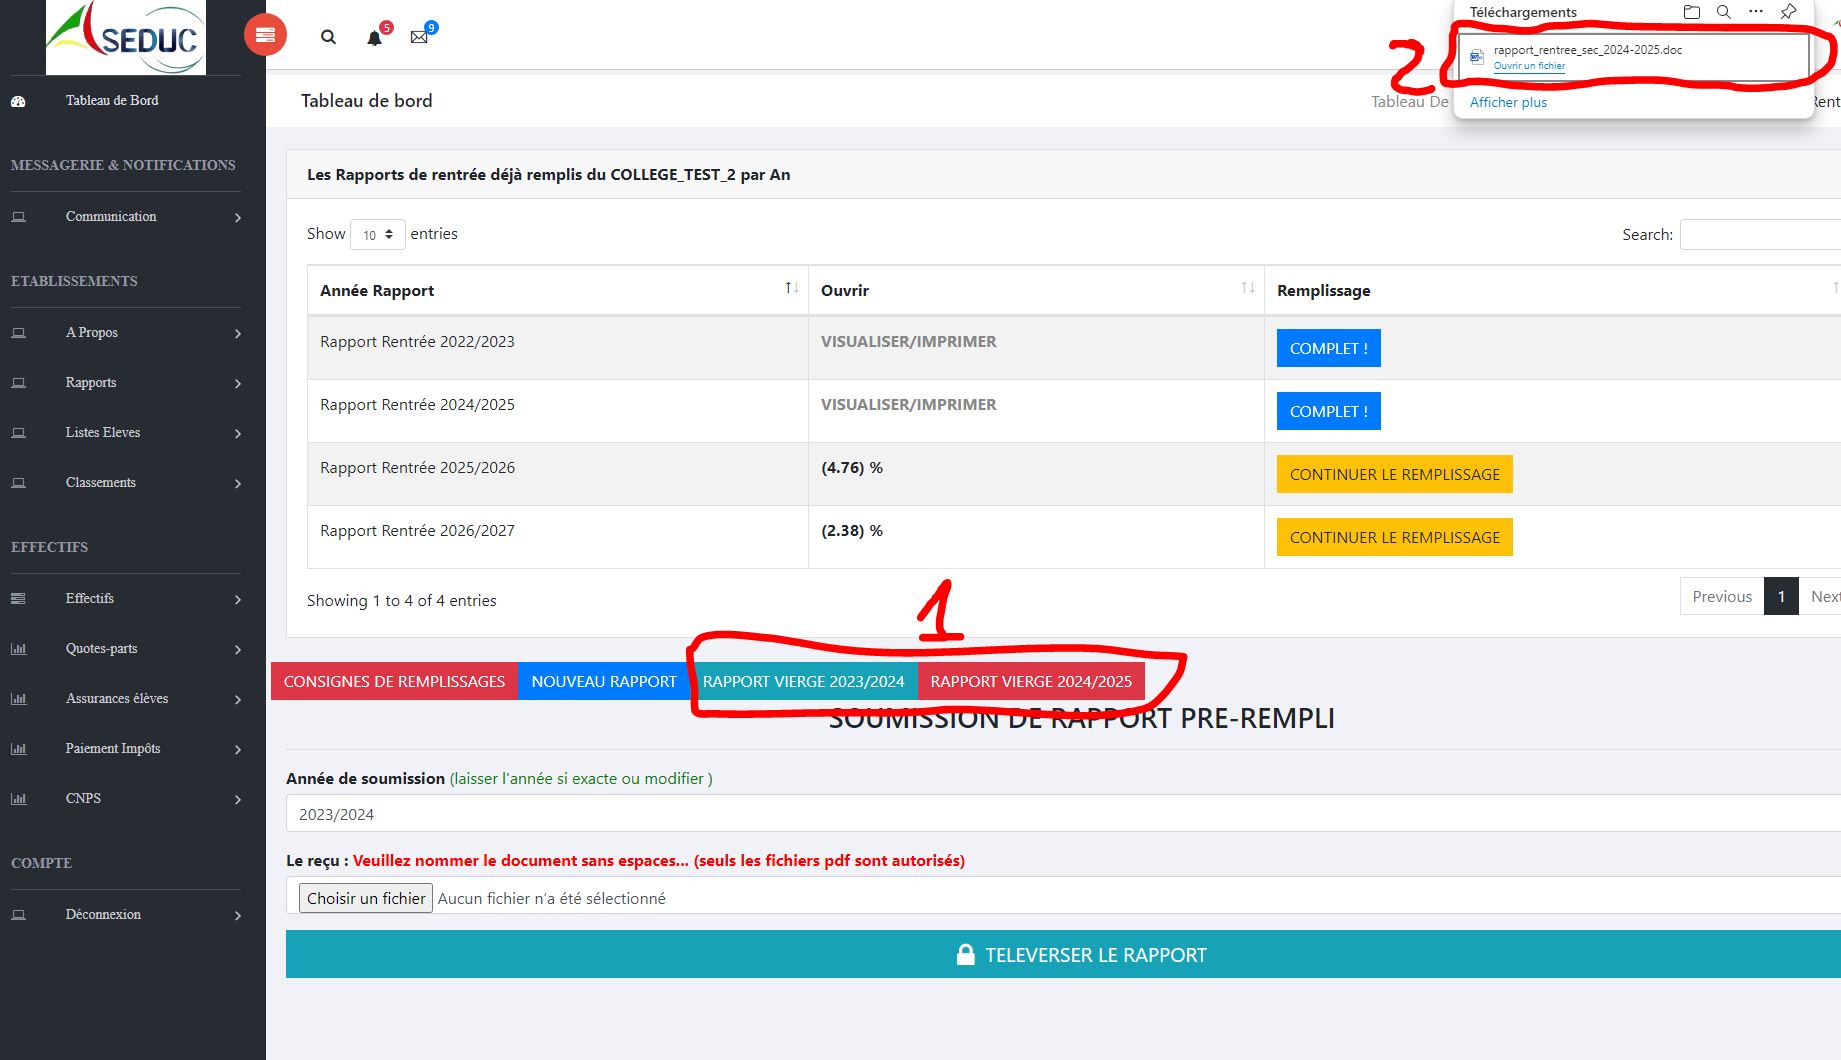Click Afficher plus link in downloads
The width and height of the screenshot is (1841, 1060).
[1508, 102]
